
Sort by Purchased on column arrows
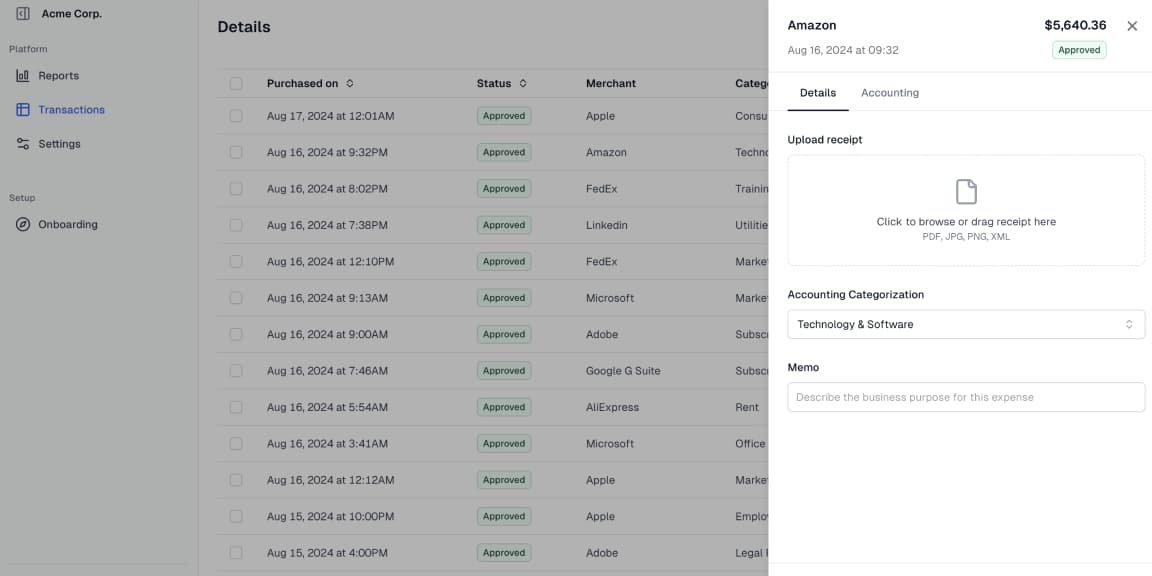pyautogui.click(x=350, y=84)
